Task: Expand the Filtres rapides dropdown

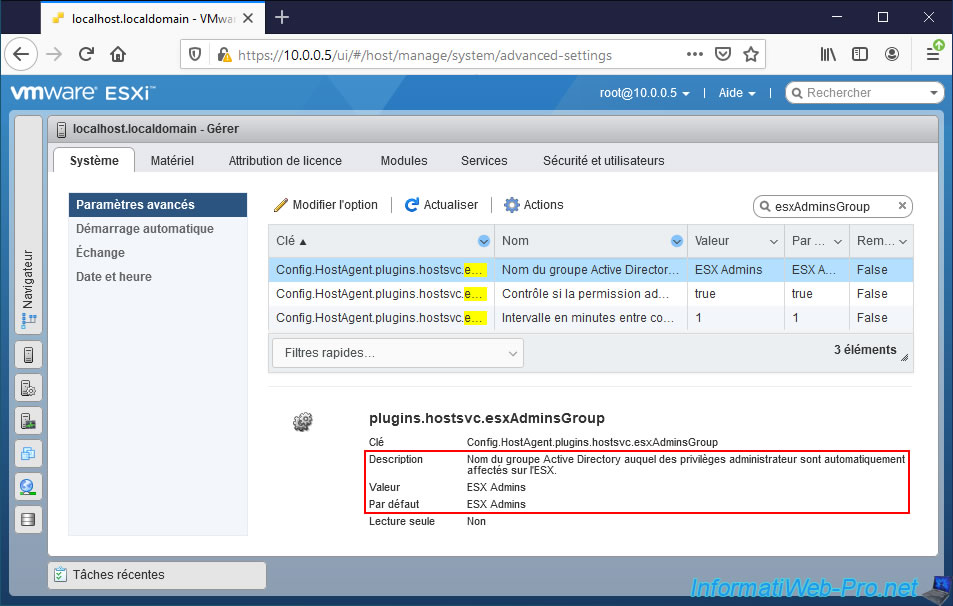Action: (x=397, y=353)
